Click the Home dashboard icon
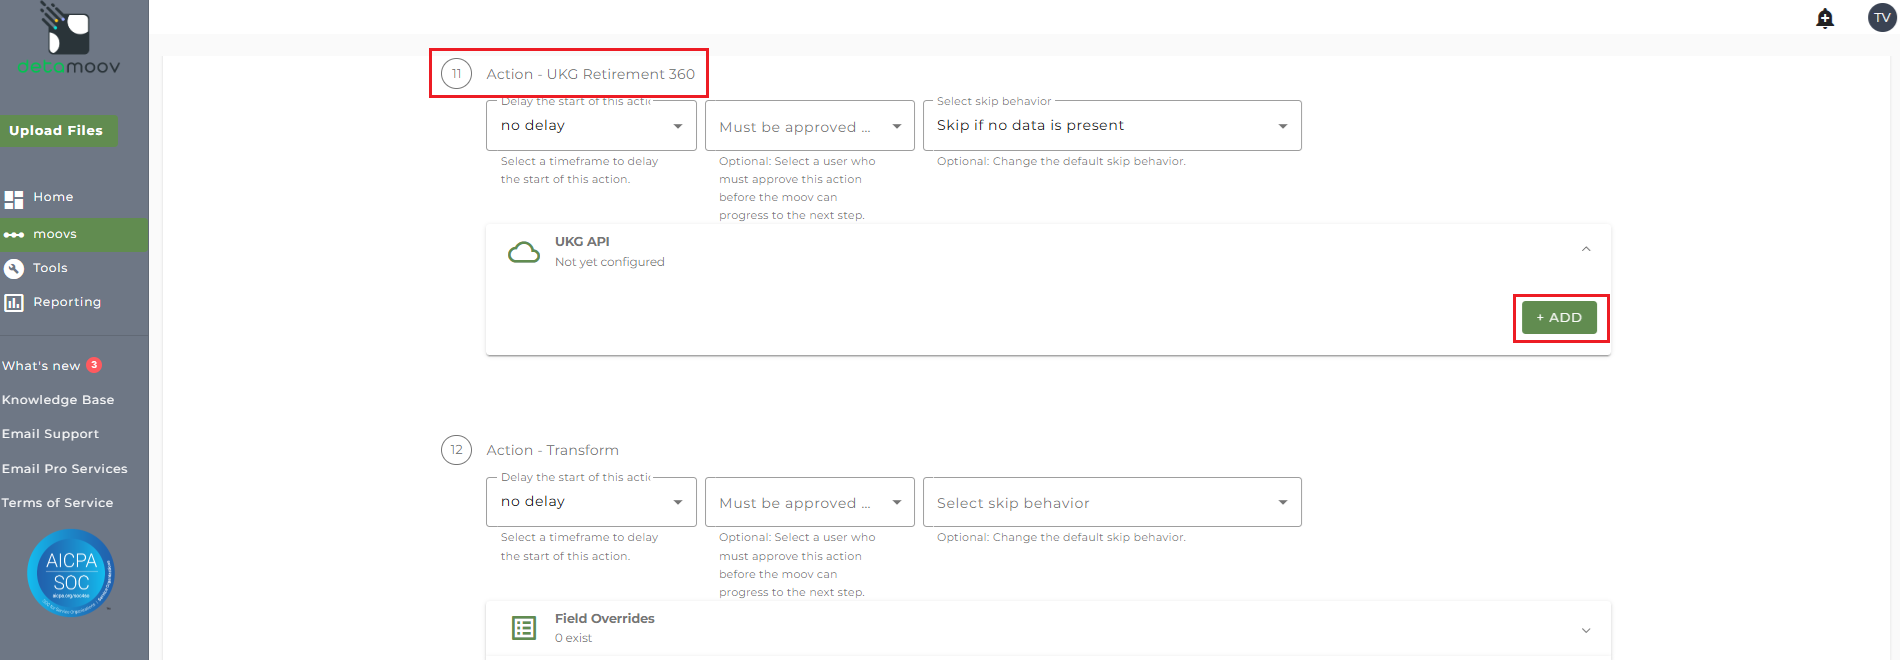 pos(14,198)
